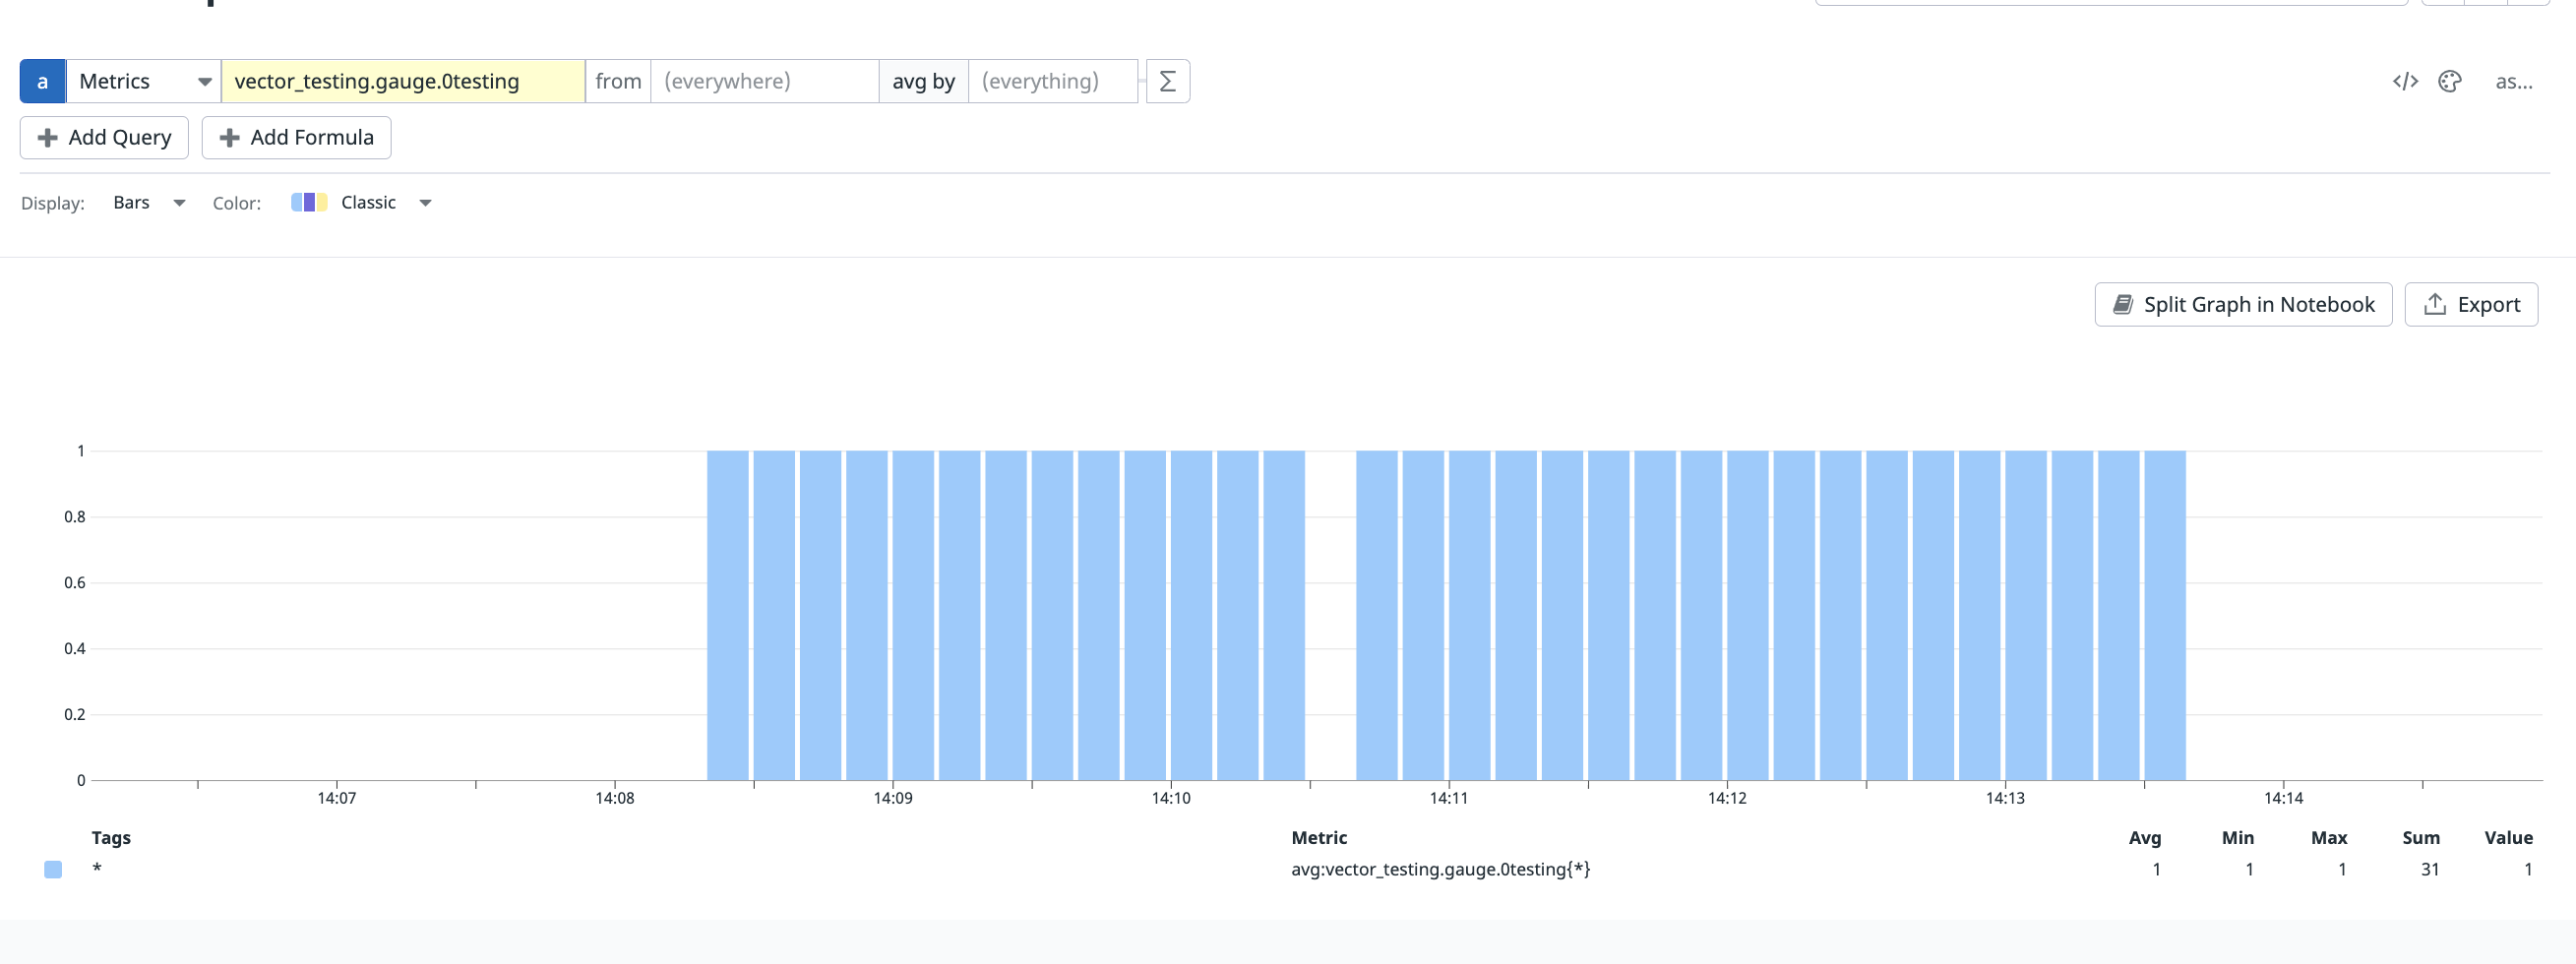Screen dimensions: 2576x964
Task: Edit the vector_testing.gauge.0testing query field
Action: pos(402,81)
